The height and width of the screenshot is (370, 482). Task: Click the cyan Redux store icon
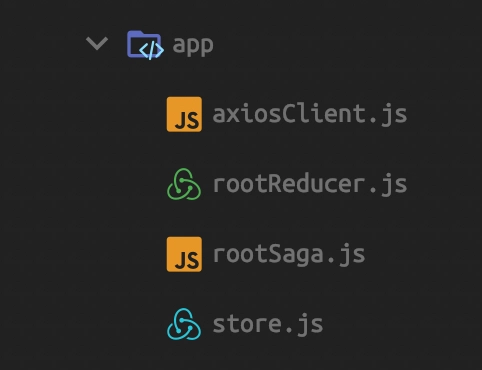coord(184,324)
